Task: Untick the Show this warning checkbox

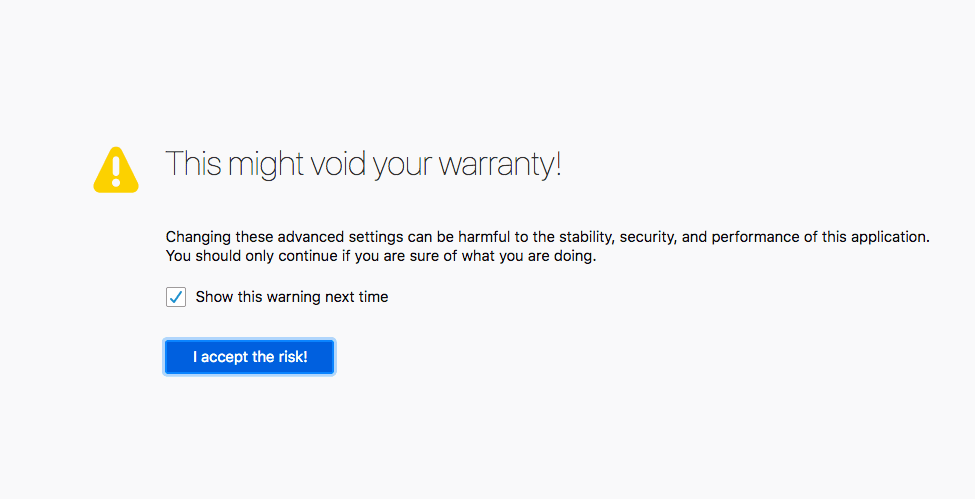Action: coord(176,297)
